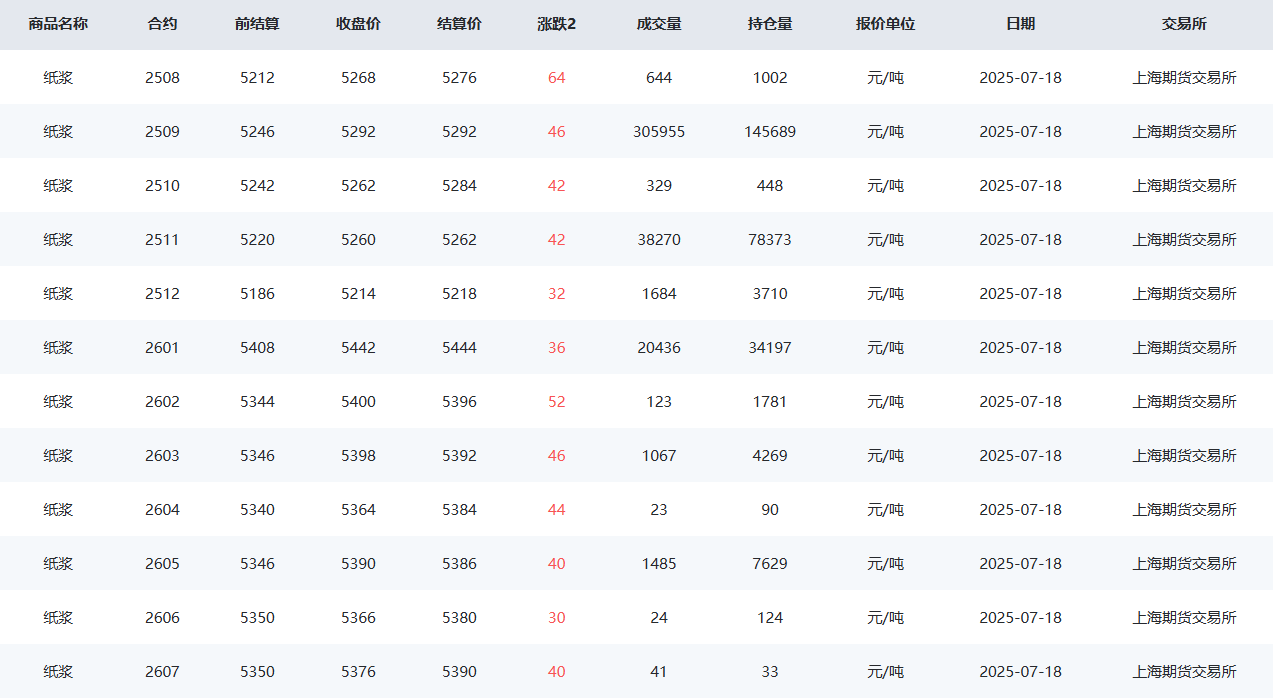Select the 成交量 column header
Viewport: 1276px width, 699px height.
coord(659,24)
